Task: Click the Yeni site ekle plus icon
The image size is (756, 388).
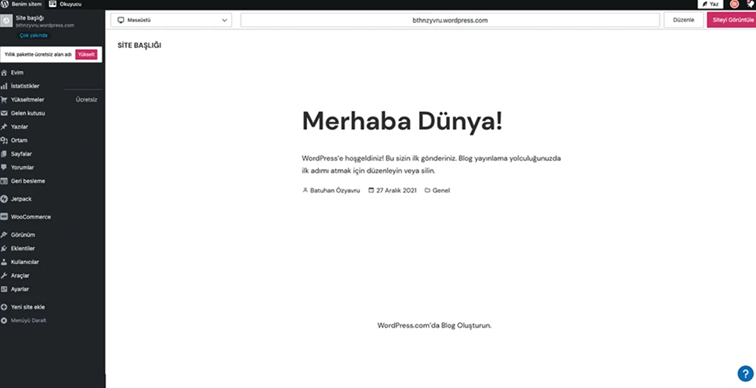Action: [x=4, y=307]
